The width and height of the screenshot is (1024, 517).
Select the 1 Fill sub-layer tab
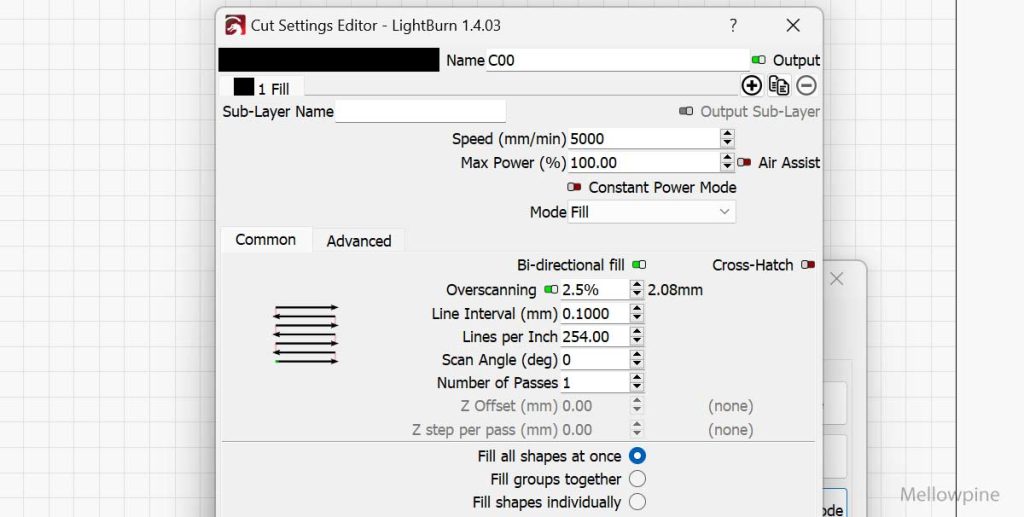(x=261, y=88)
